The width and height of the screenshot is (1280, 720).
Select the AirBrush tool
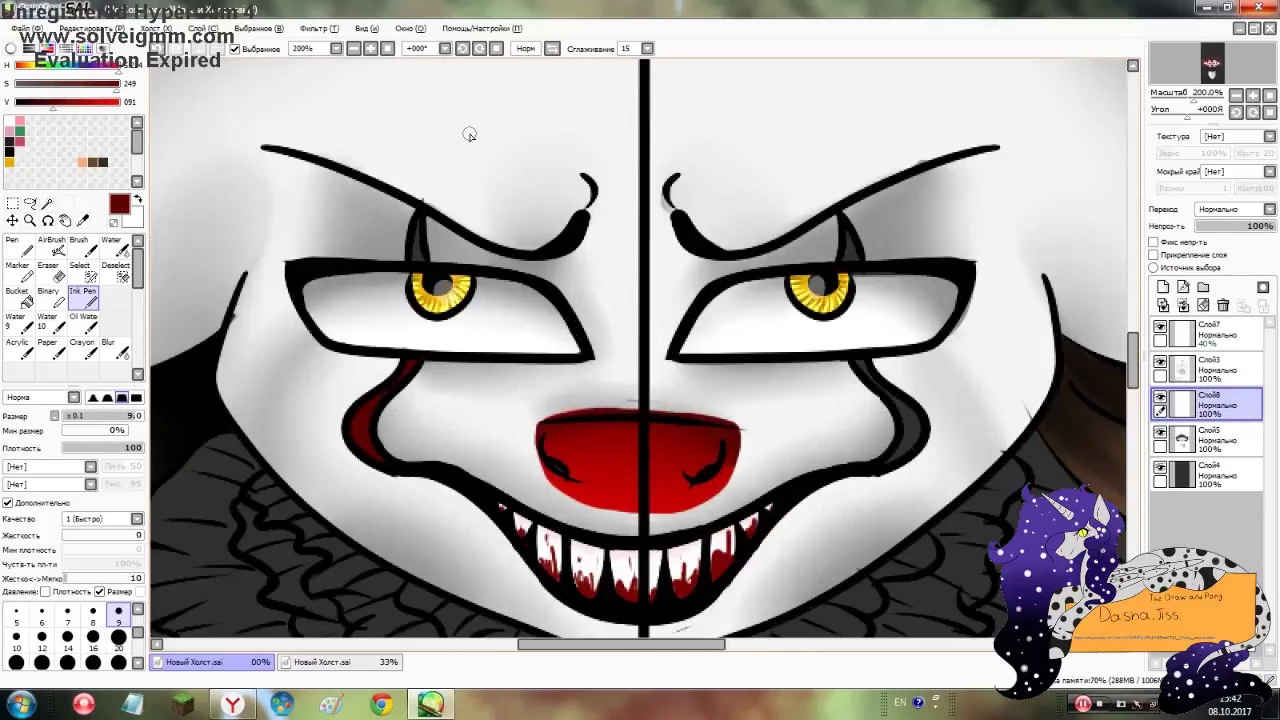point(51,245)
